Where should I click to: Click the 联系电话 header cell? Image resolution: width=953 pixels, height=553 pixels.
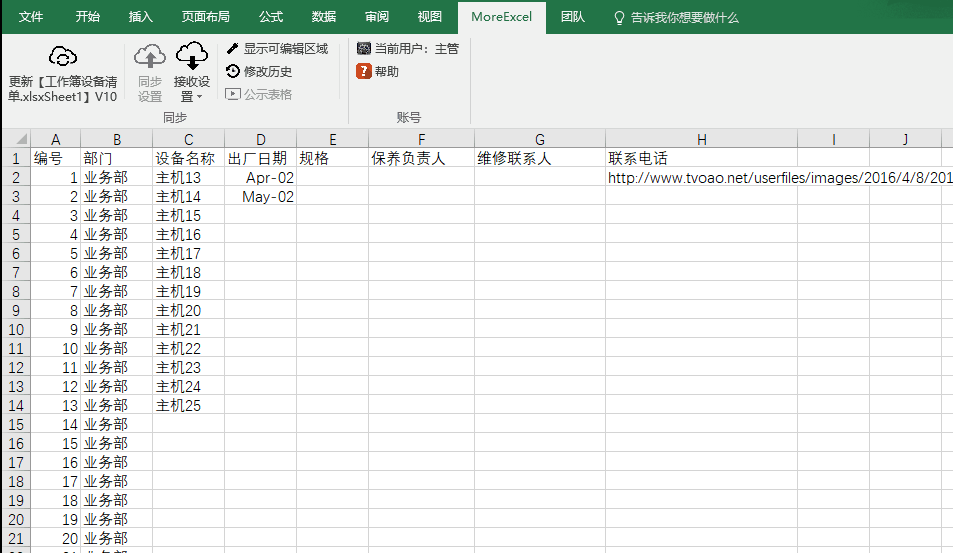point(701,158)
